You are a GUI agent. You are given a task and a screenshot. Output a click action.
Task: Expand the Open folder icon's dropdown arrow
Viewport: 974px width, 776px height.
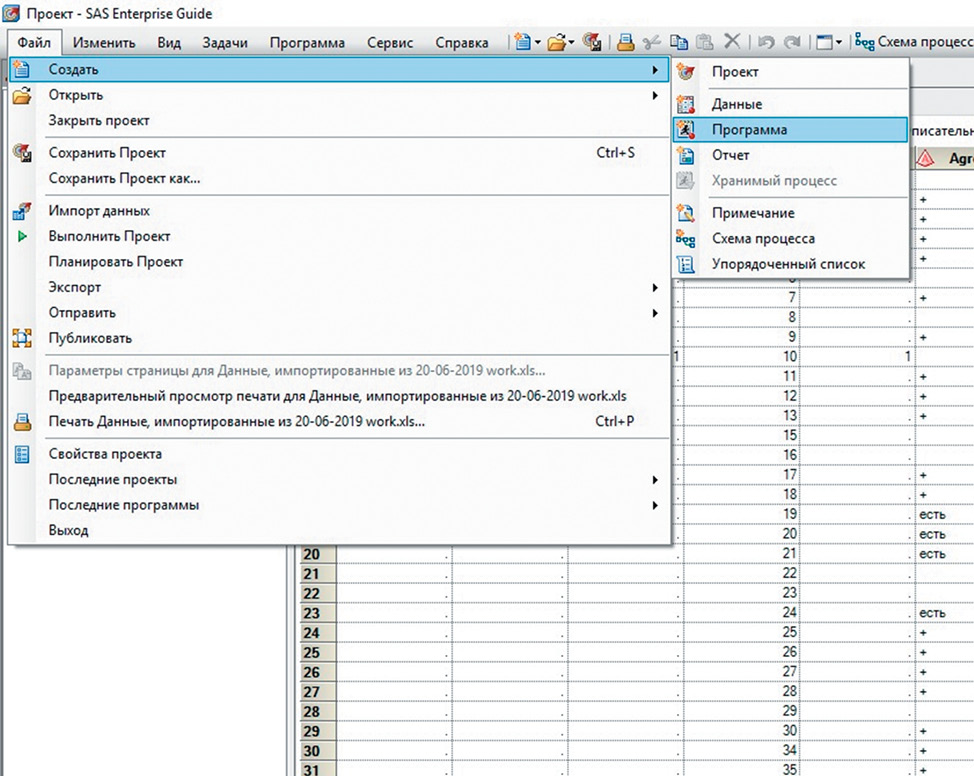pyautogui.click(x=571, y=42)
